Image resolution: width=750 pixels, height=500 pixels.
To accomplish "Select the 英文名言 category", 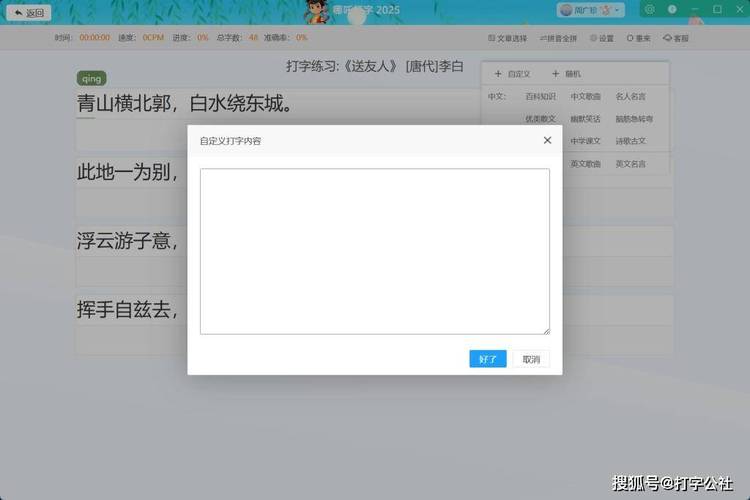I will [630, 164].
